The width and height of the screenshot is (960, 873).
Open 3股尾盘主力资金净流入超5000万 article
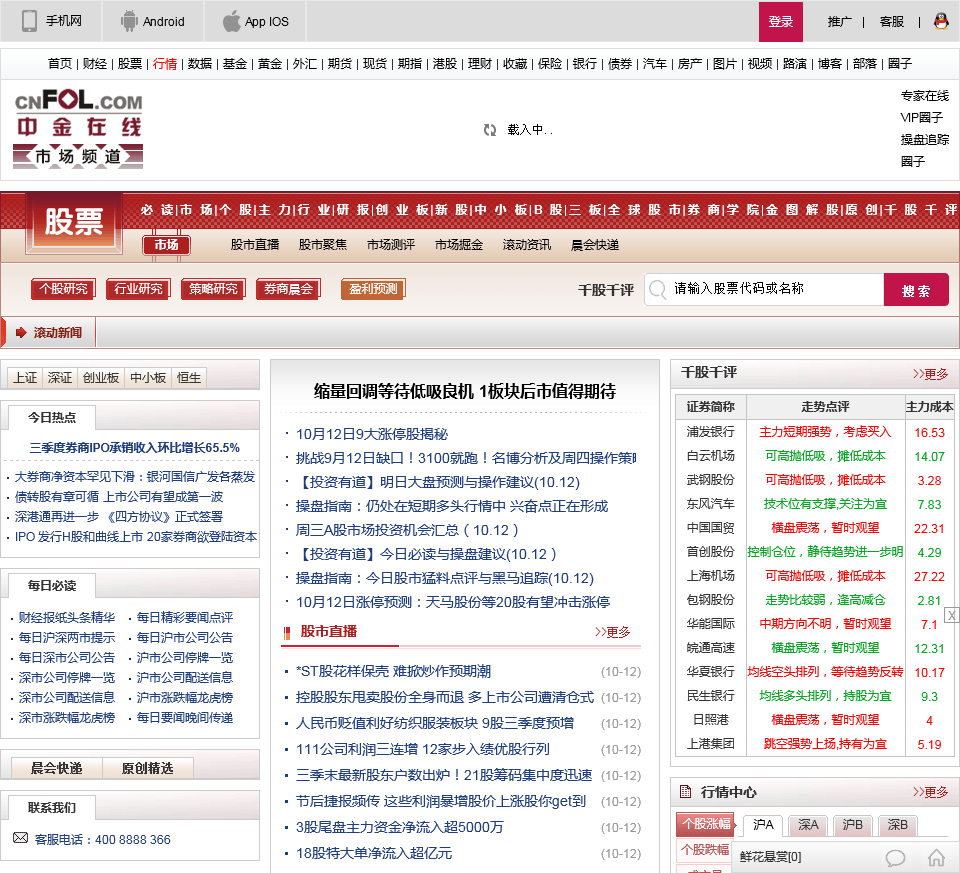coord(399,827)
